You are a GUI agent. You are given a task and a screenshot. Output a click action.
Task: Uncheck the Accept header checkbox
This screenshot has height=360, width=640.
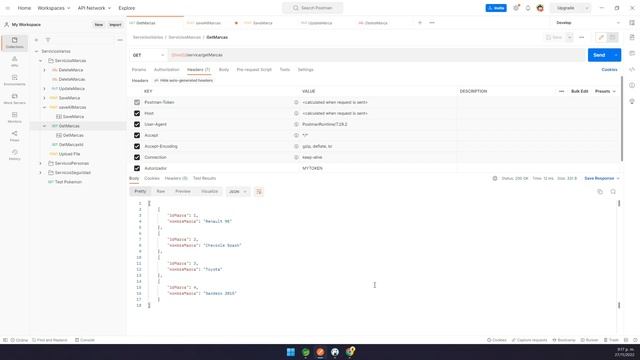137,135
